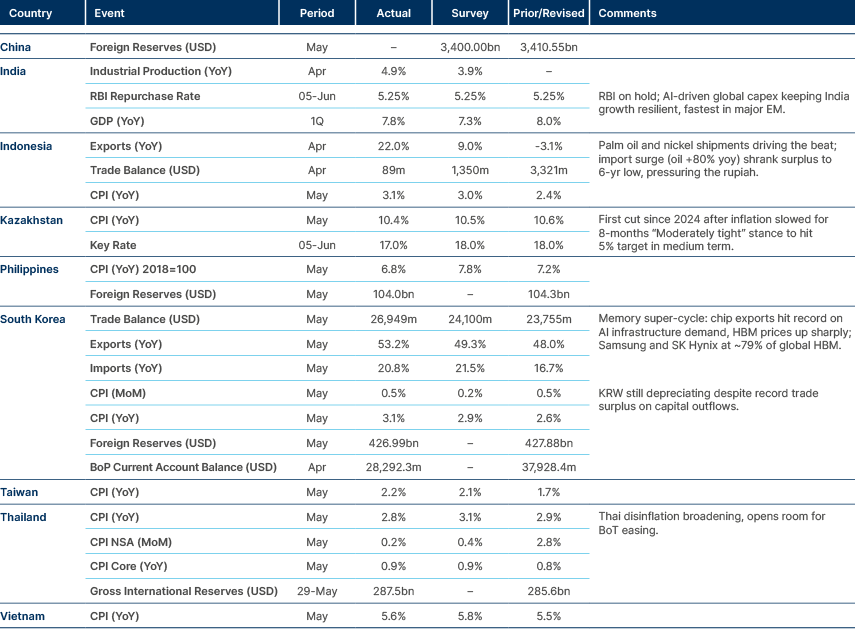
Task: Click the Thai disinflation comment
Action: tap(712, 523)
